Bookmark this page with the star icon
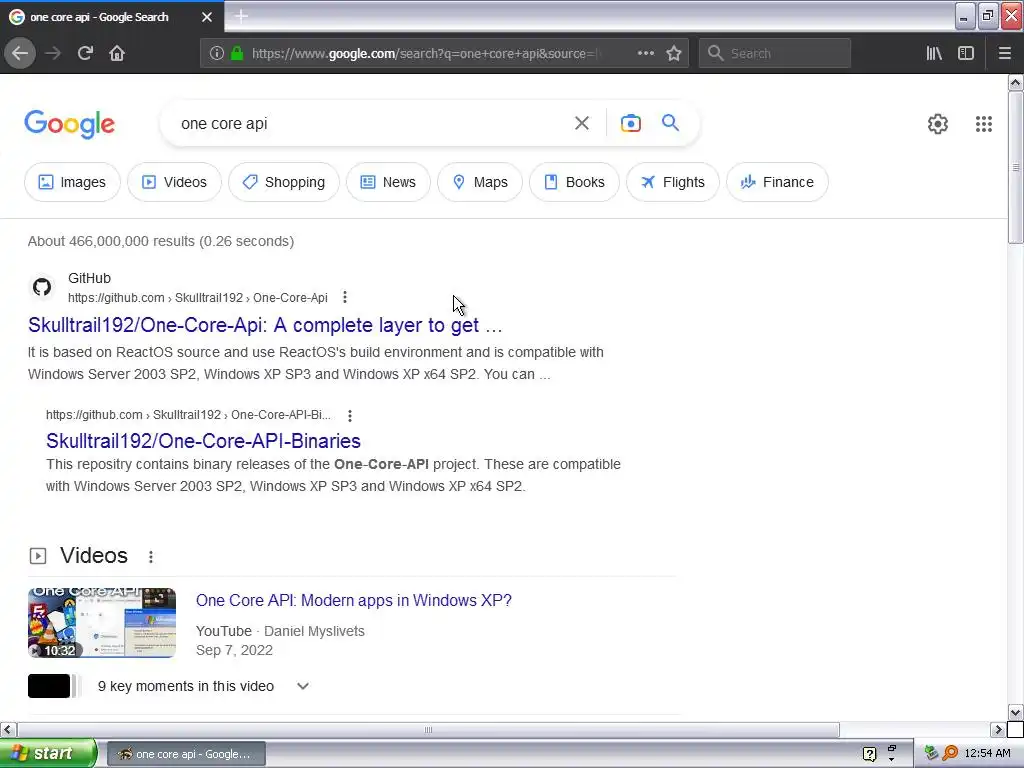This screenshot has width=1024, height=768. point(674,53)
